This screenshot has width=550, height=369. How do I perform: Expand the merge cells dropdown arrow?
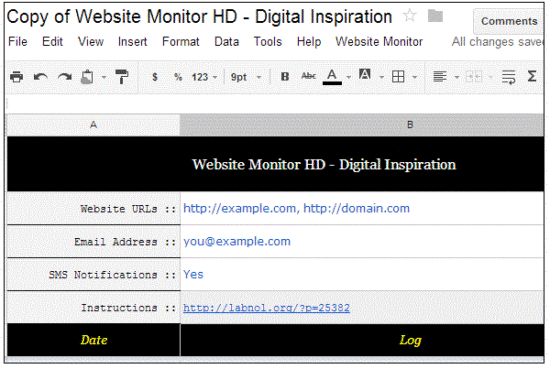pyautogui.click(x=490, y=77)
